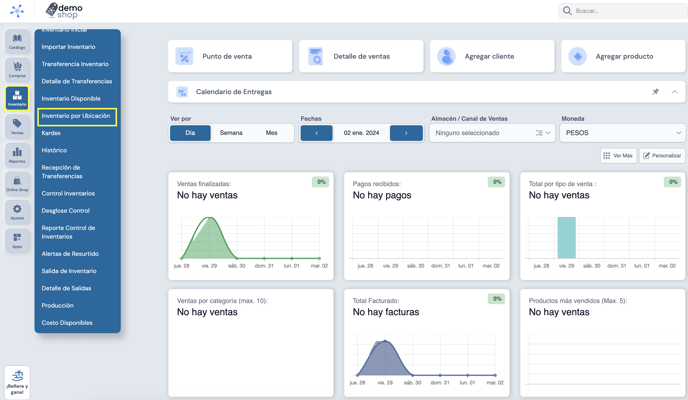Viewport: 688px width, 400px height.
Task: Open Control Inventarios menu item
Action: [68, 193]
